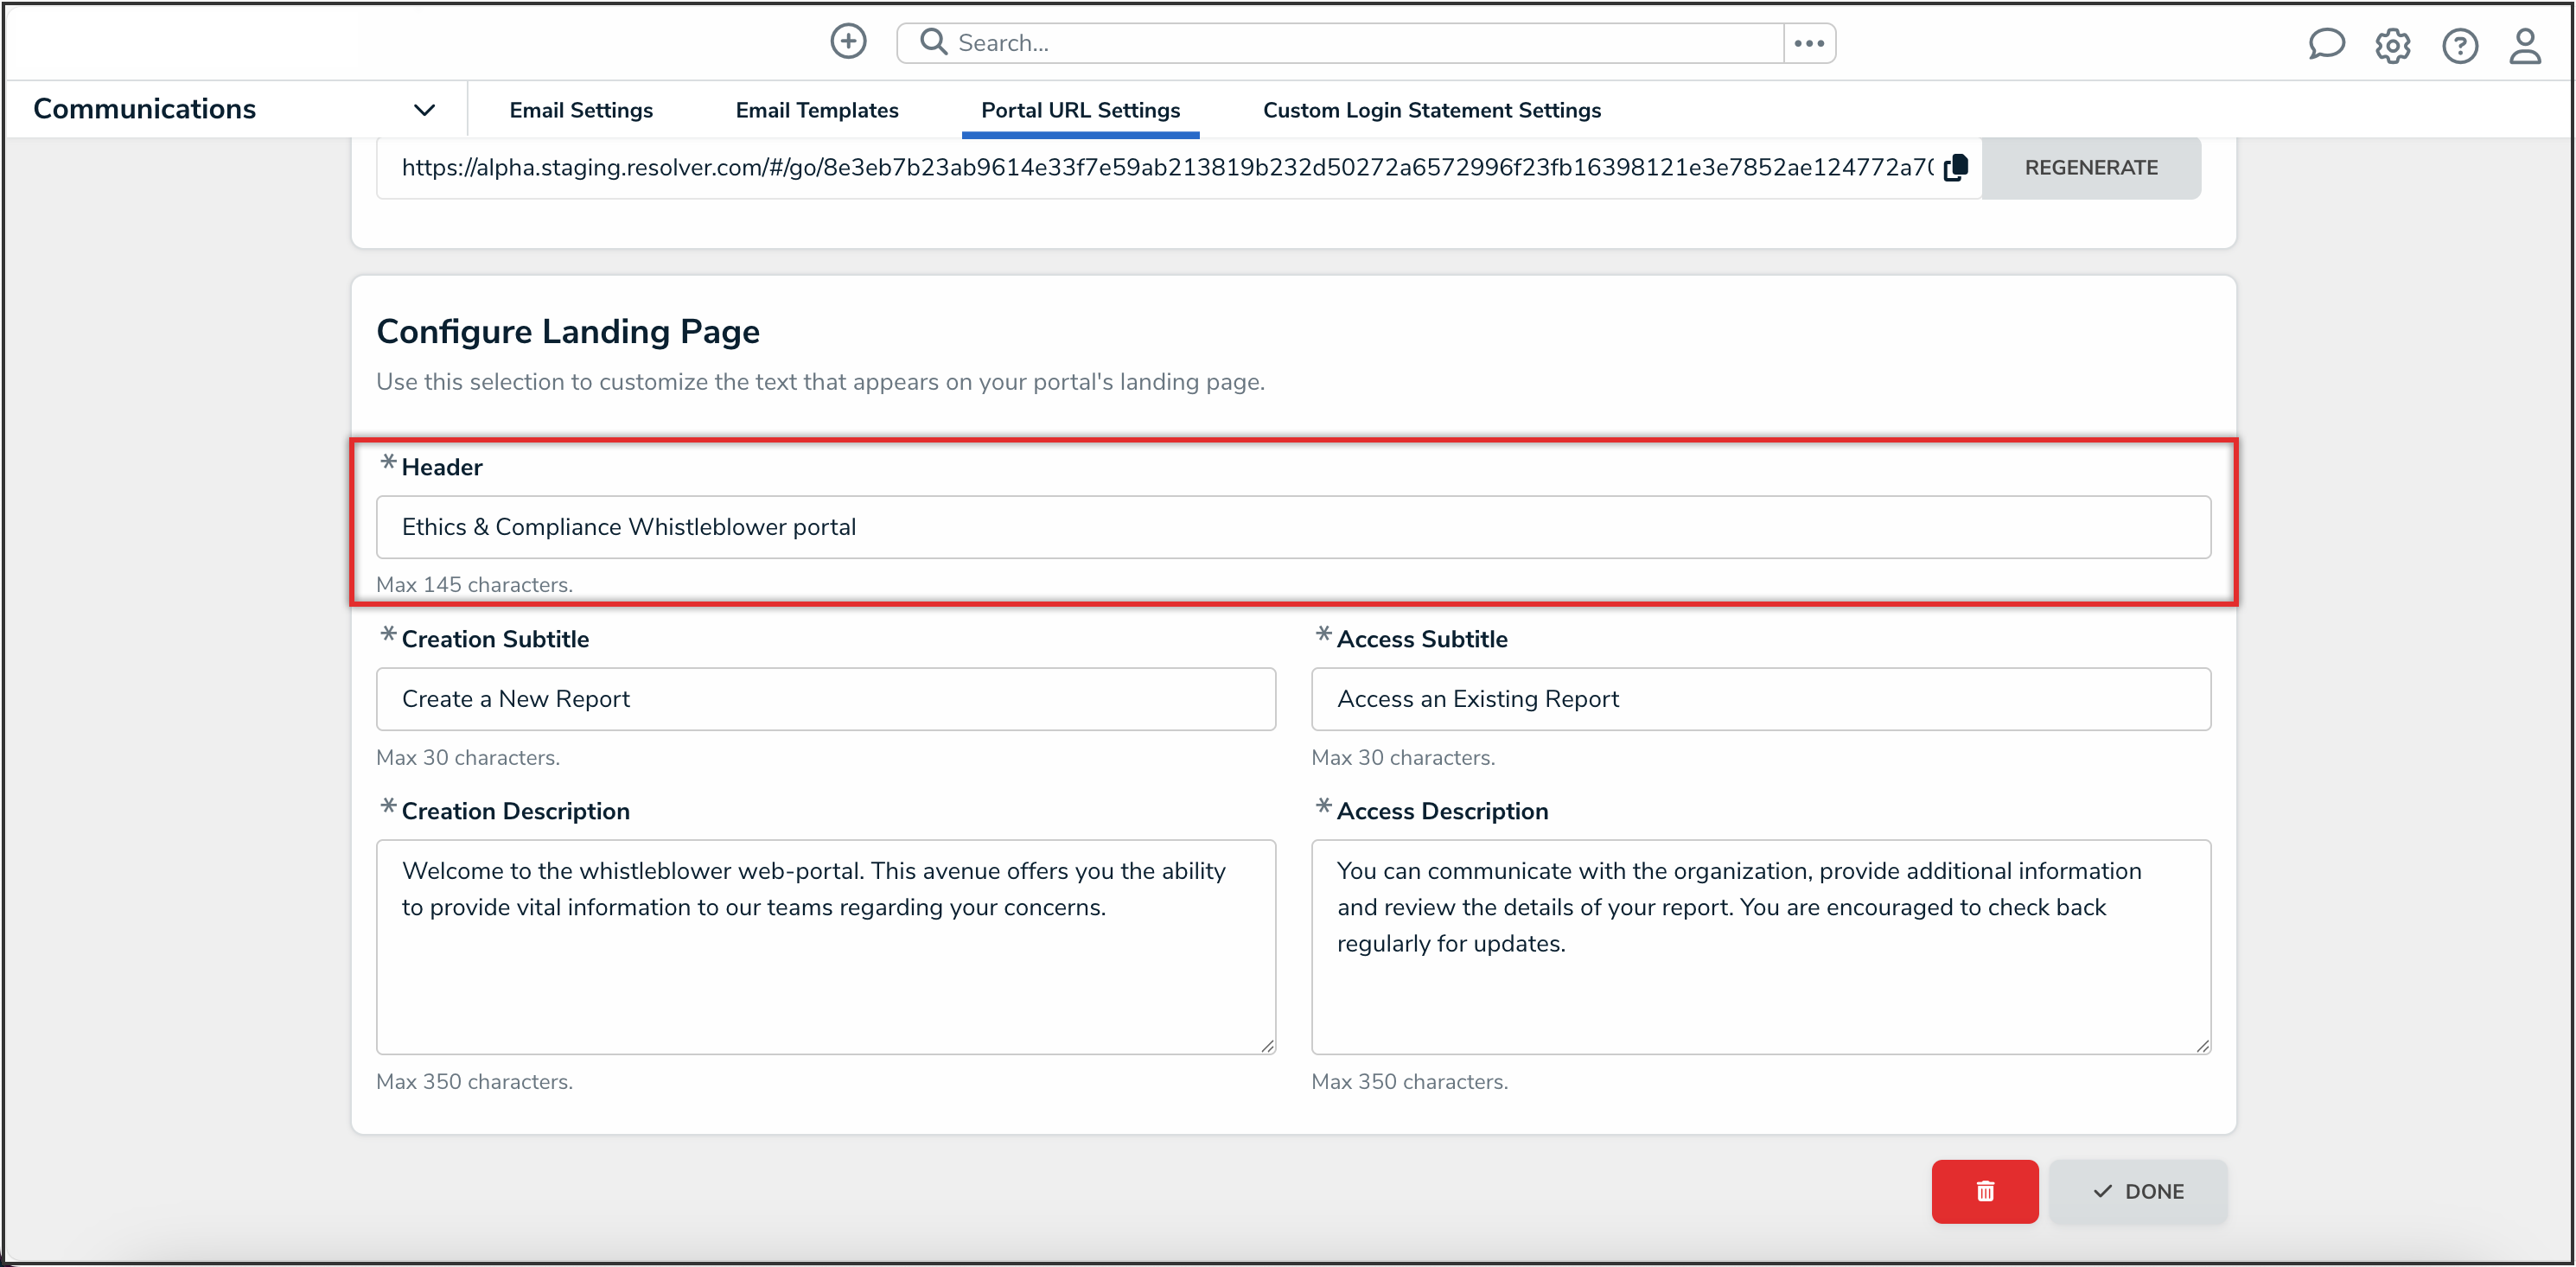Click the red trash delete button

[x=1984, y=1191]
